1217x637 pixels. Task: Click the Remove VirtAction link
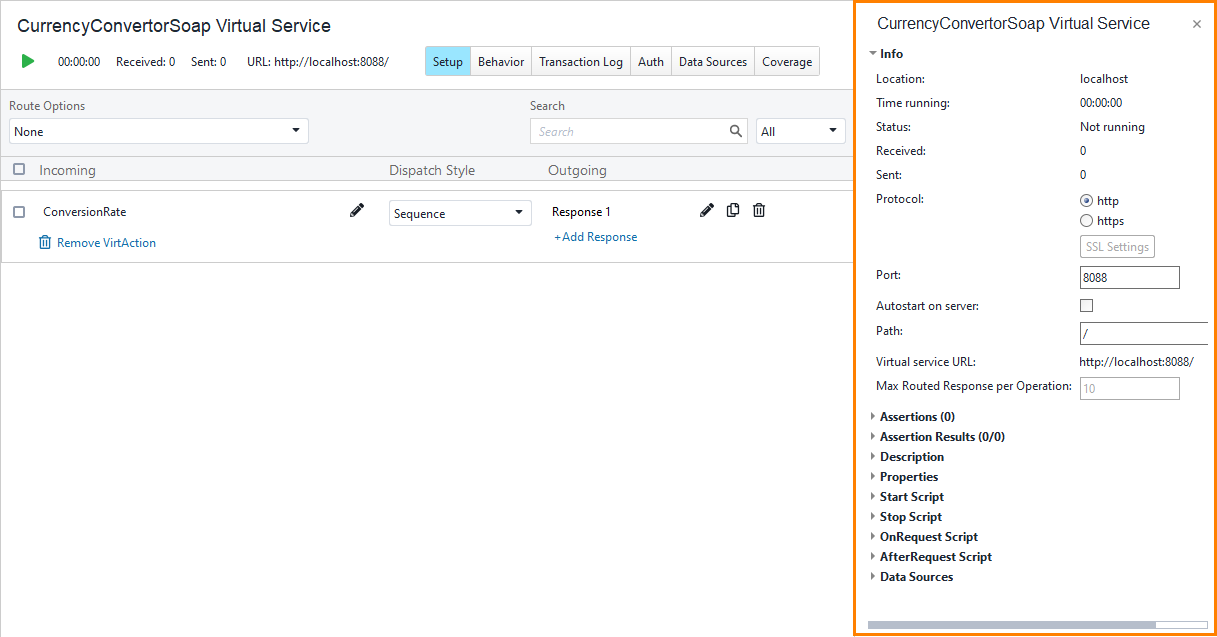pos(106,242)
